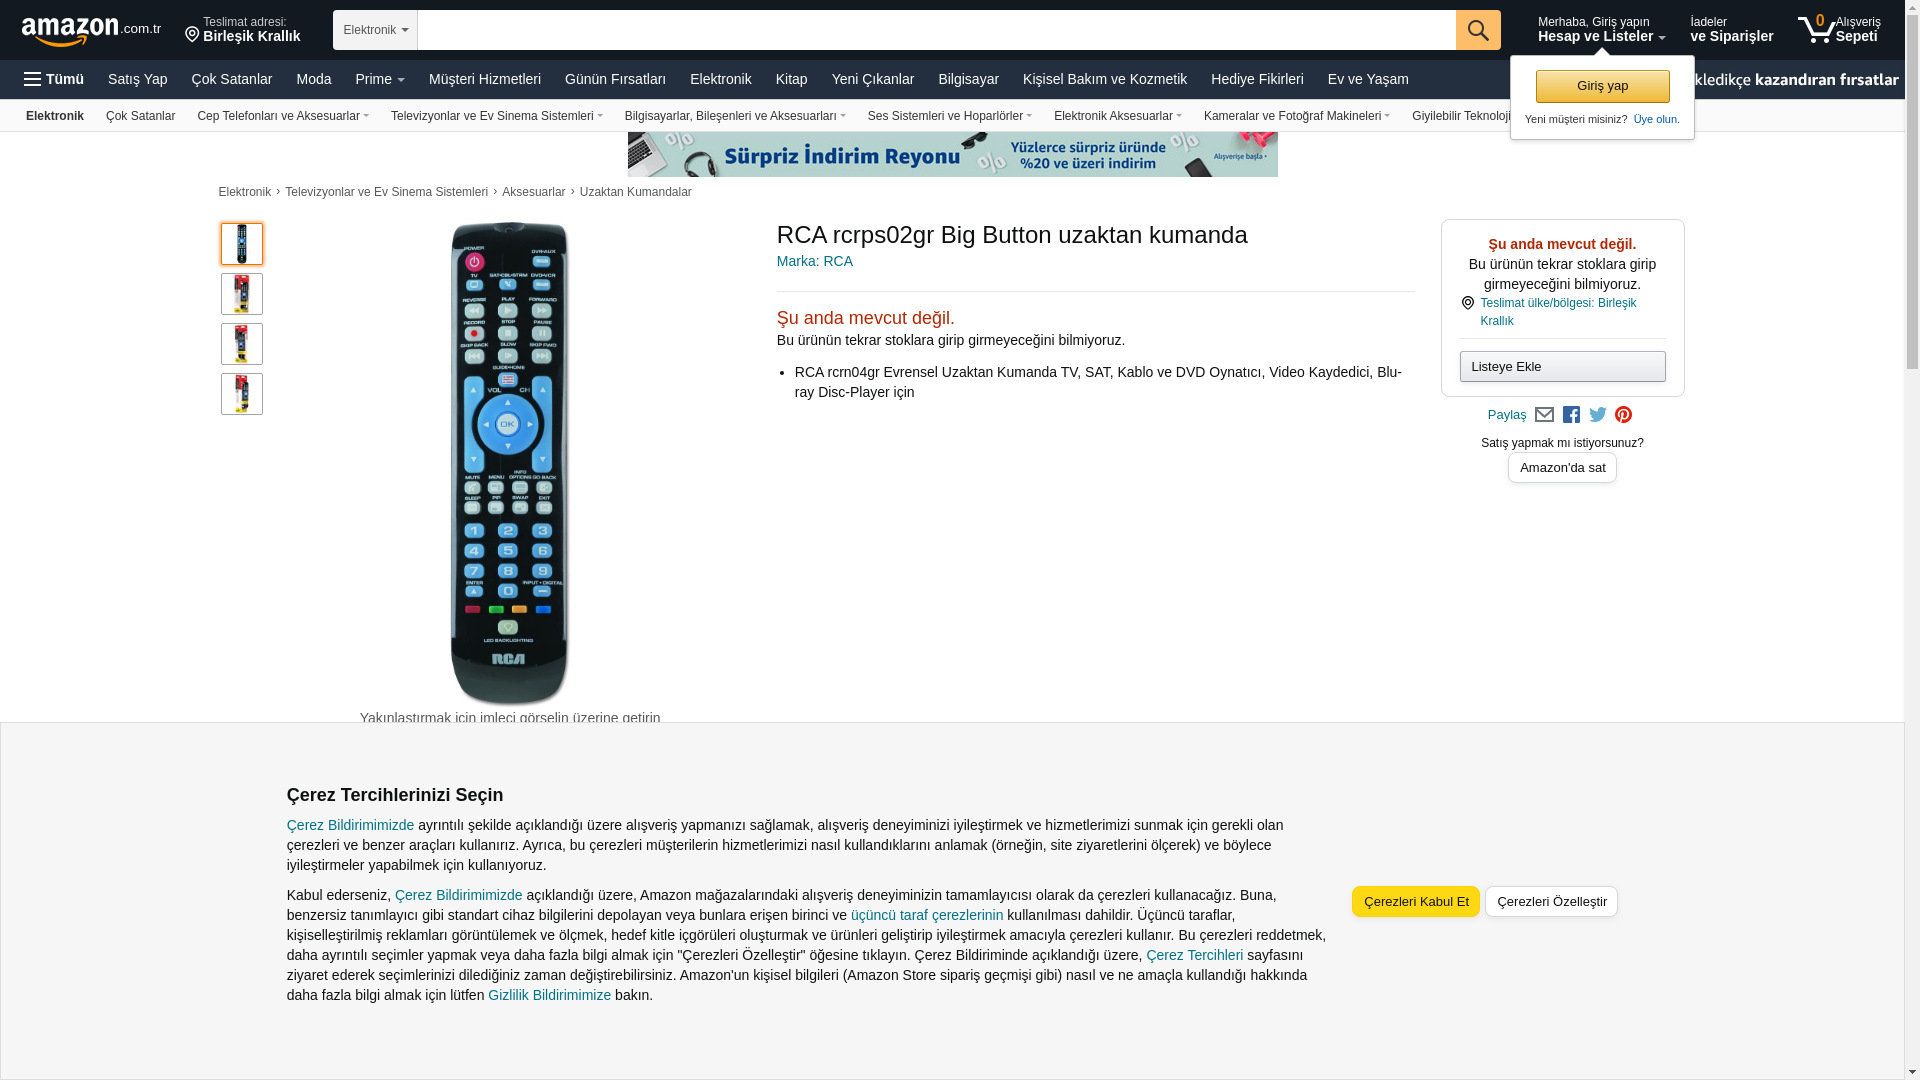Focus the Amazon search input field
Viewport: 1920px width, 1080px height.
coord(936,30)
